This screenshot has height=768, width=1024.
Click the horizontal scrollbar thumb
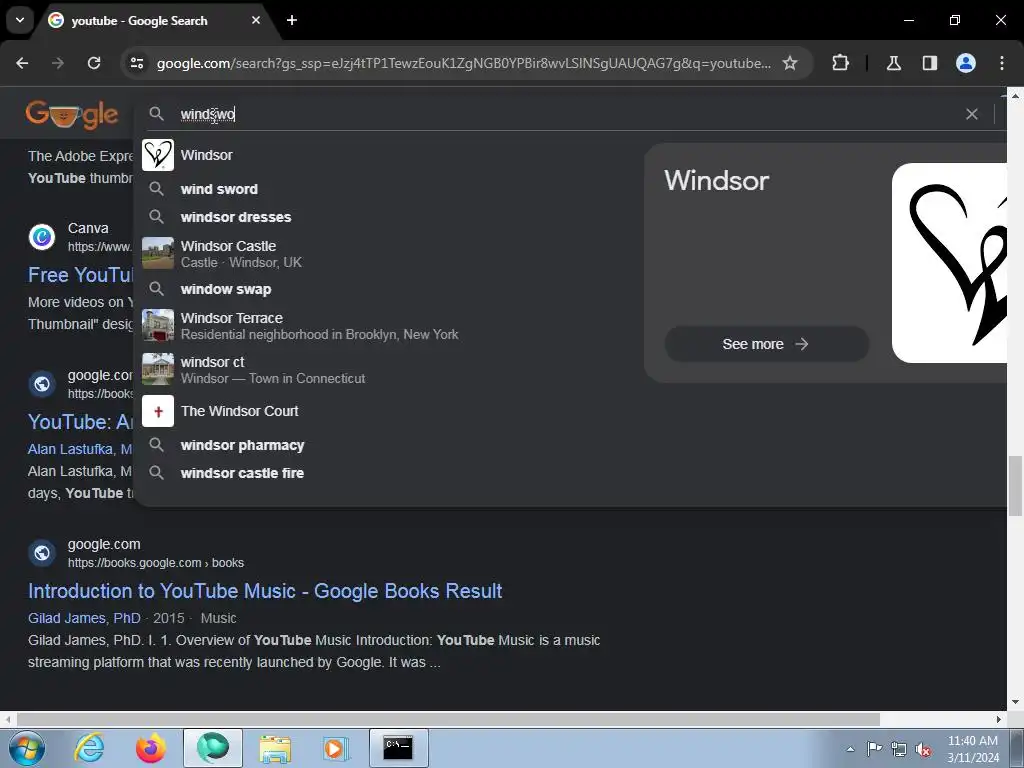(x=448, y=719)
